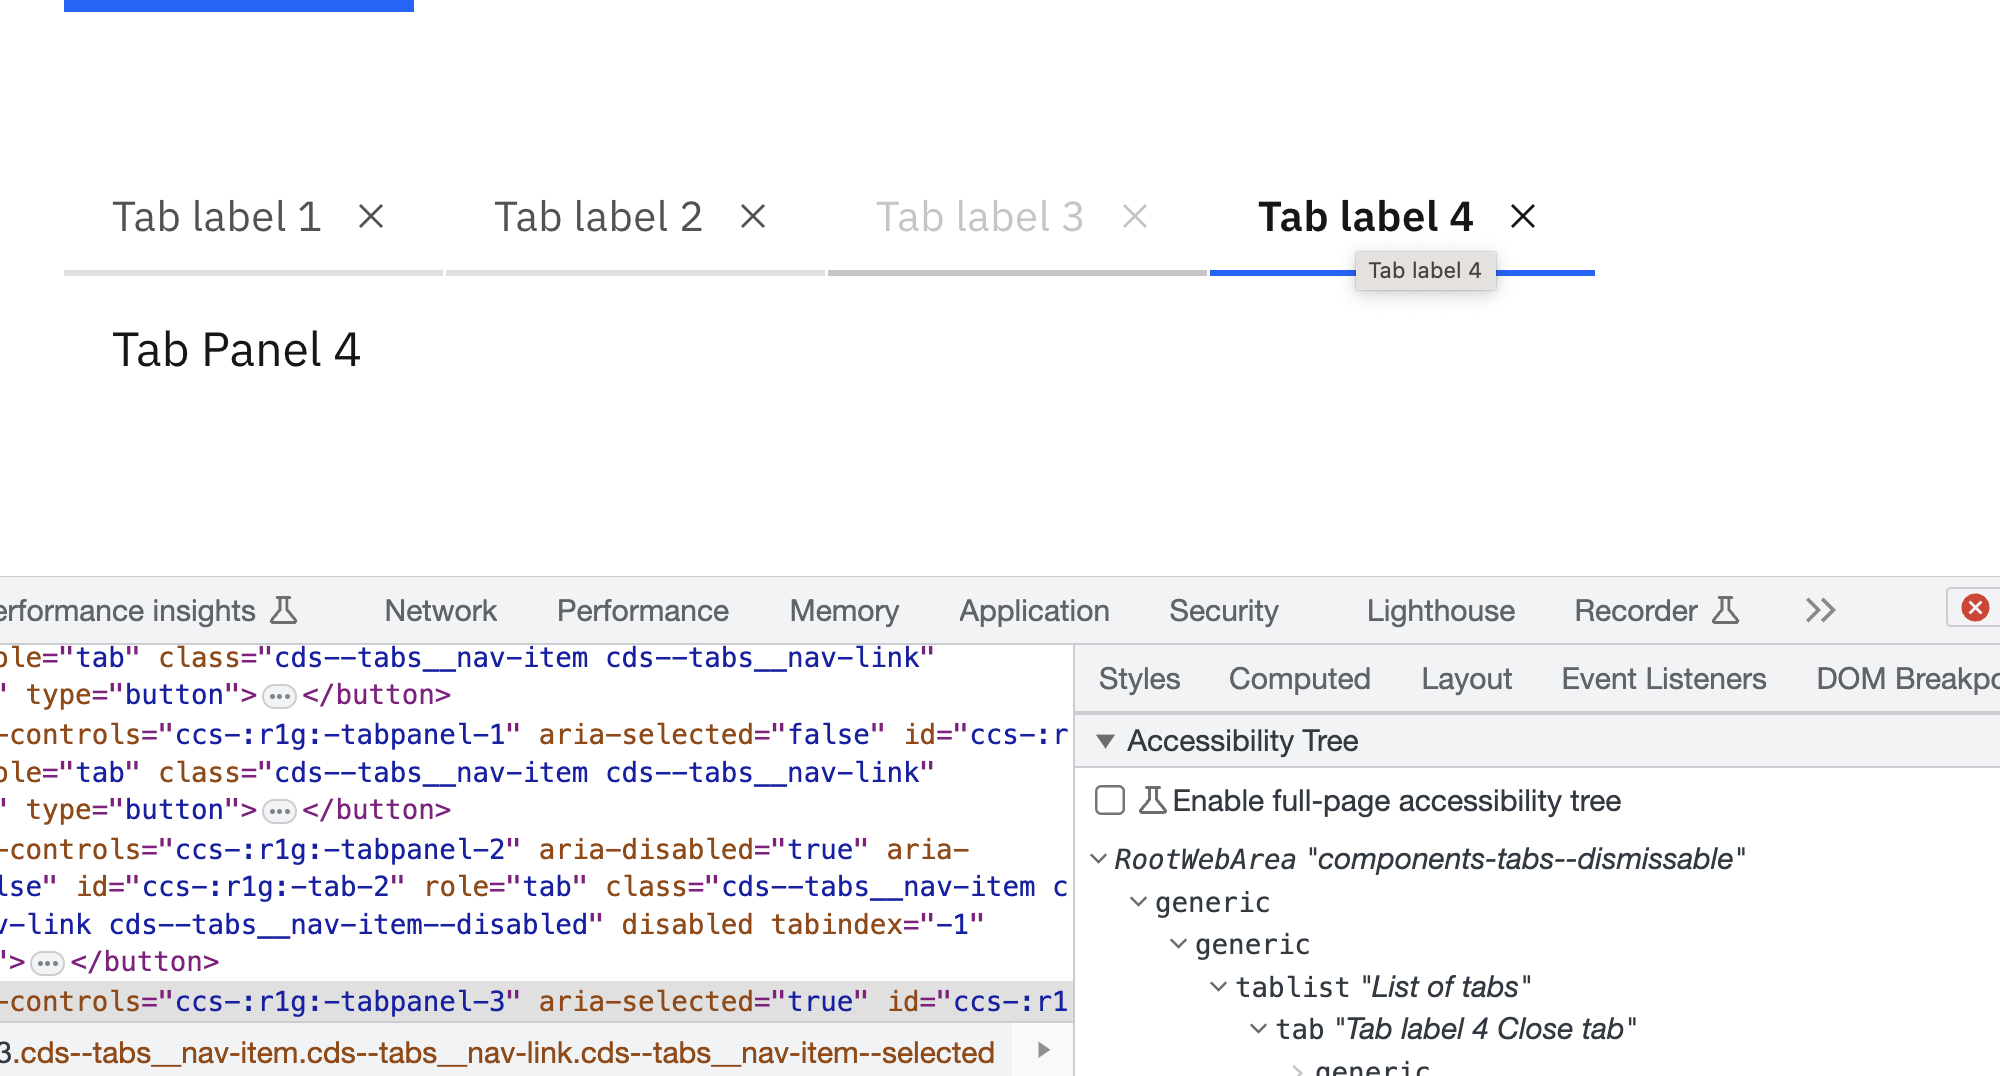Open the DOM Breakpoints sidebar tab

click(1908, 679)
